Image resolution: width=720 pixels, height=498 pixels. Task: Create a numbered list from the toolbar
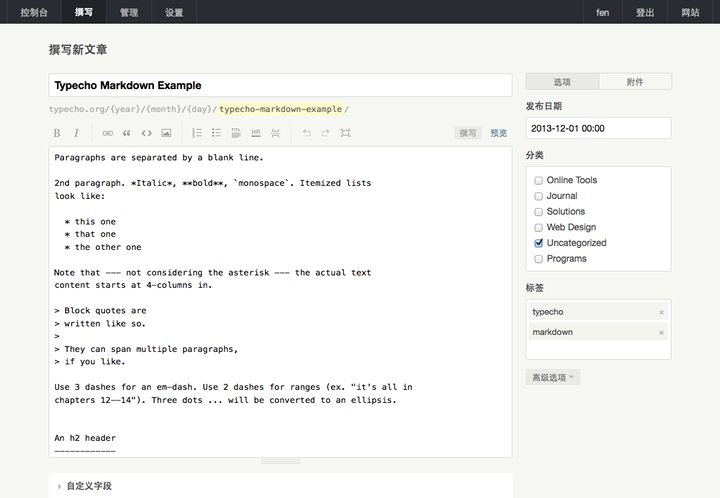pos(197,133)
